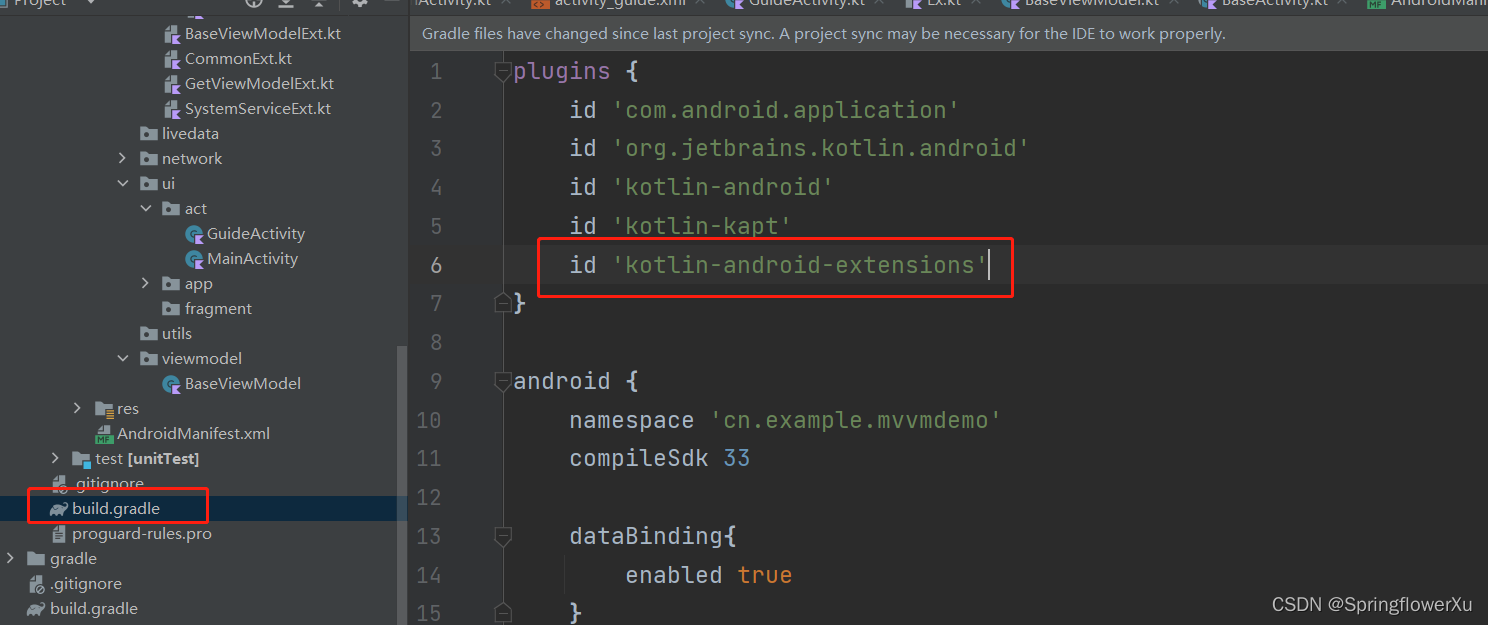Viewport: 1488px width, 625px height.
Task: Fold the plugins block at line 1
Action: click(503, 72)
